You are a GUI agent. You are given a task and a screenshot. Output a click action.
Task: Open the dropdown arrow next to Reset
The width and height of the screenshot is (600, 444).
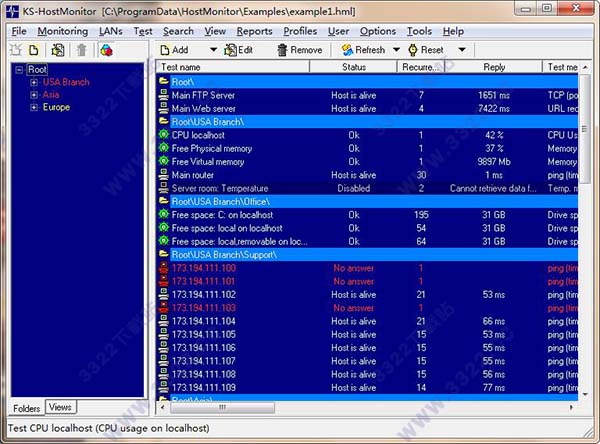(x=462, y=50)
